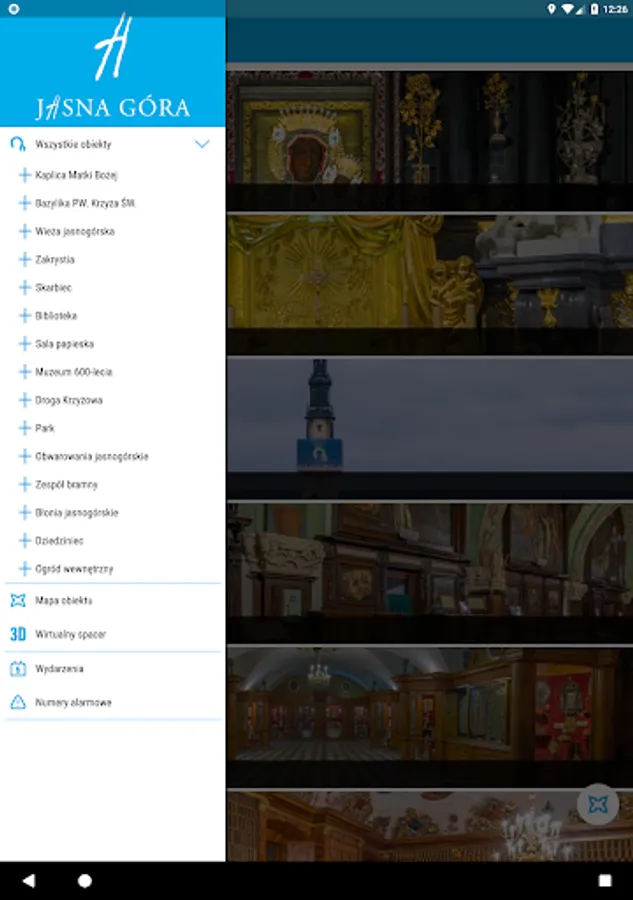Screen dimensions: 633x900
Task: Choose the Skarbiec entry
Action: [53, 288]
